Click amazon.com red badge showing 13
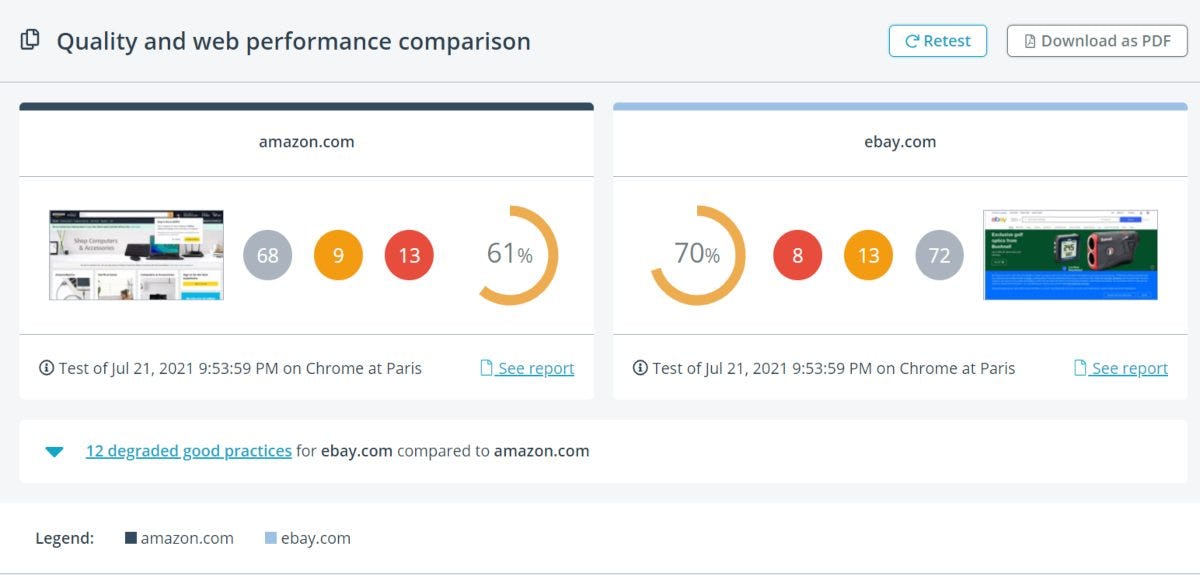The image size is (1200, 575). pos(409,255)
